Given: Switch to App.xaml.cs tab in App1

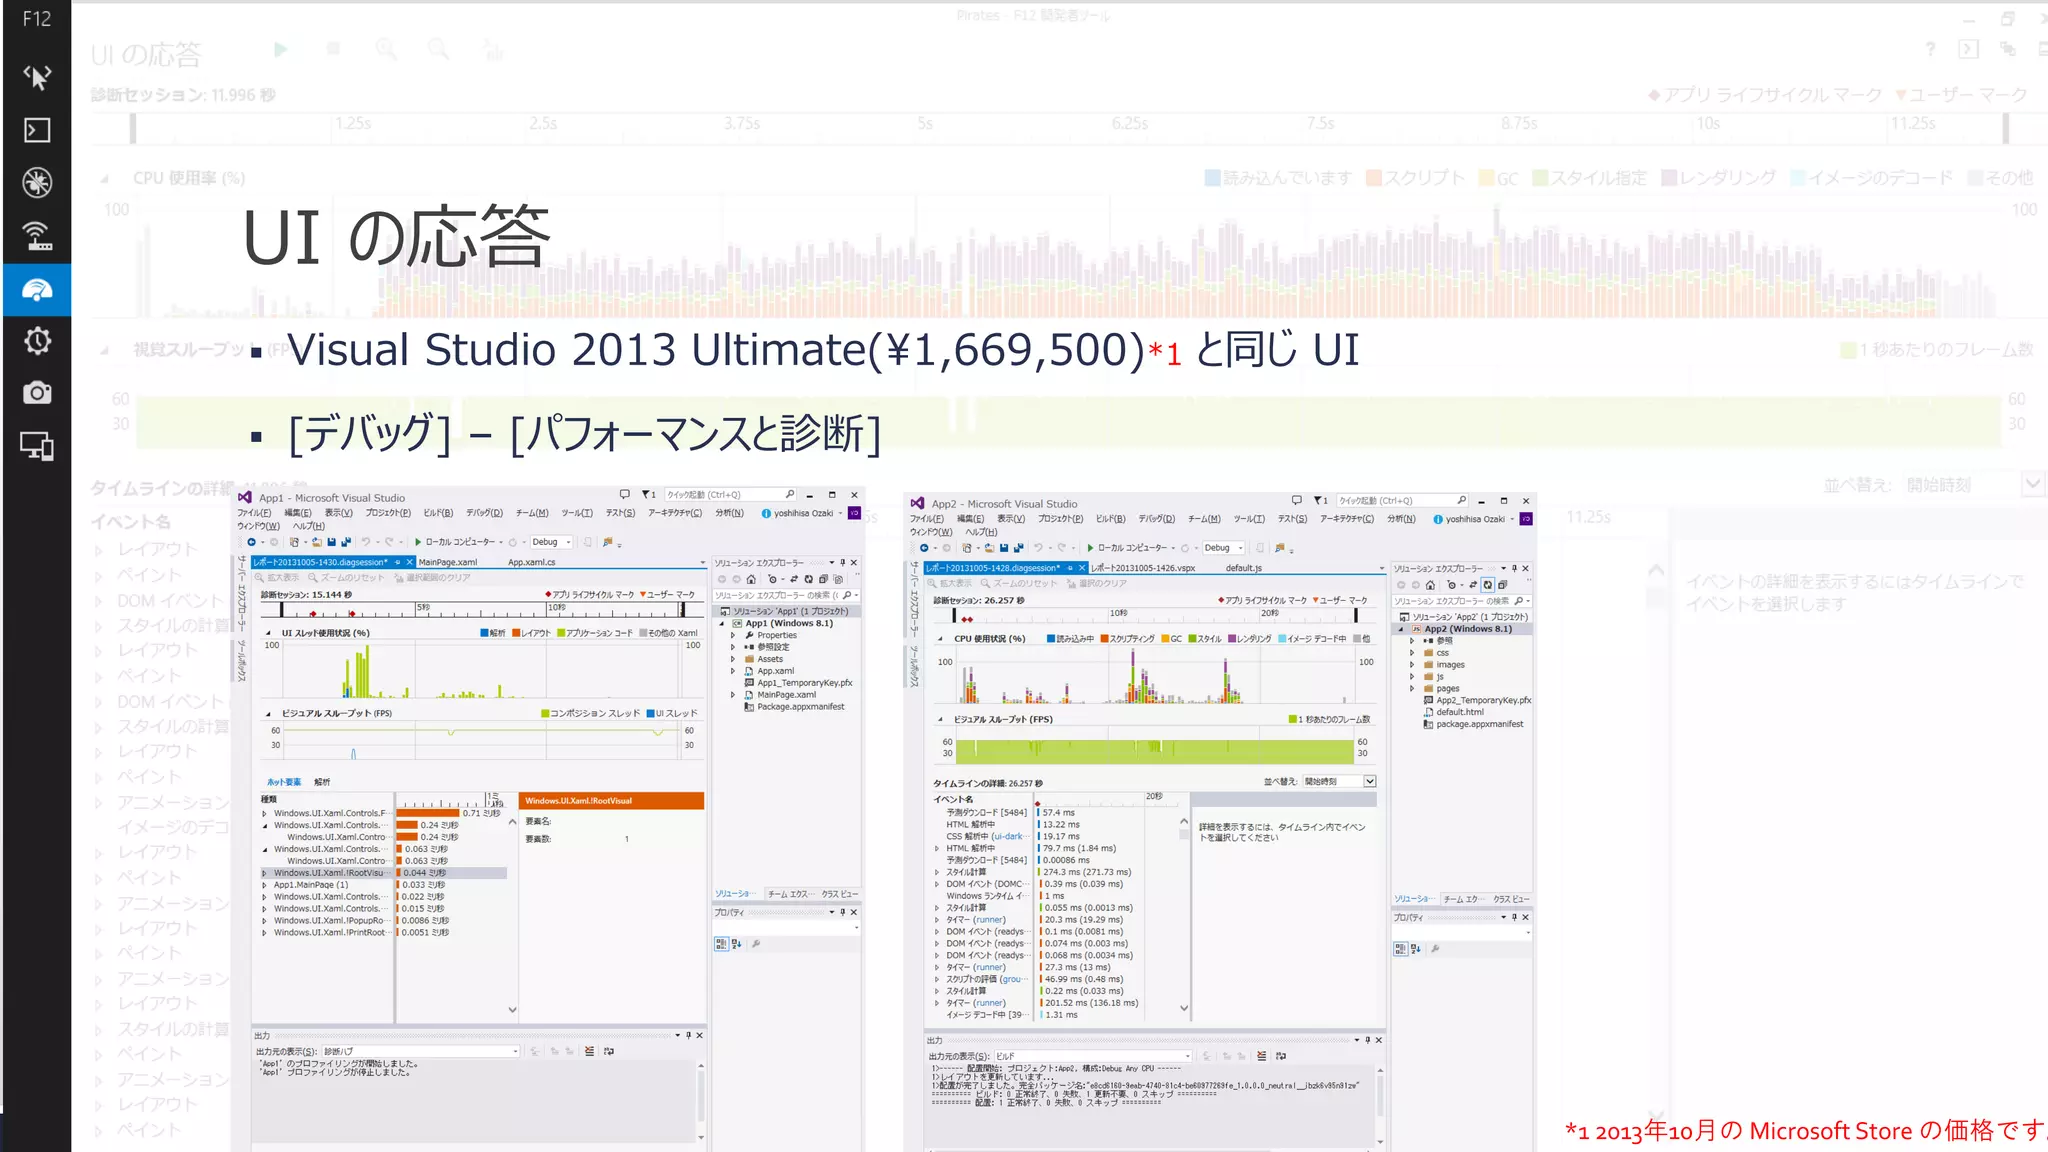Looking at the screenshot, I should 531,562.
